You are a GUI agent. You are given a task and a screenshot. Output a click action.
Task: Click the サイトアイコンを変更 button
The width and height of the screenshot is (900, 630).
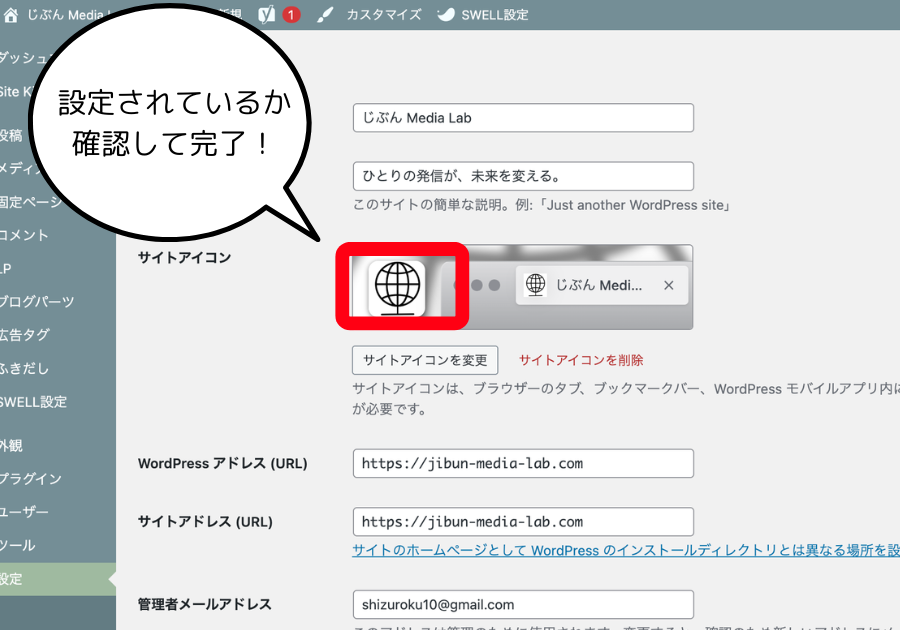(423, 360)
